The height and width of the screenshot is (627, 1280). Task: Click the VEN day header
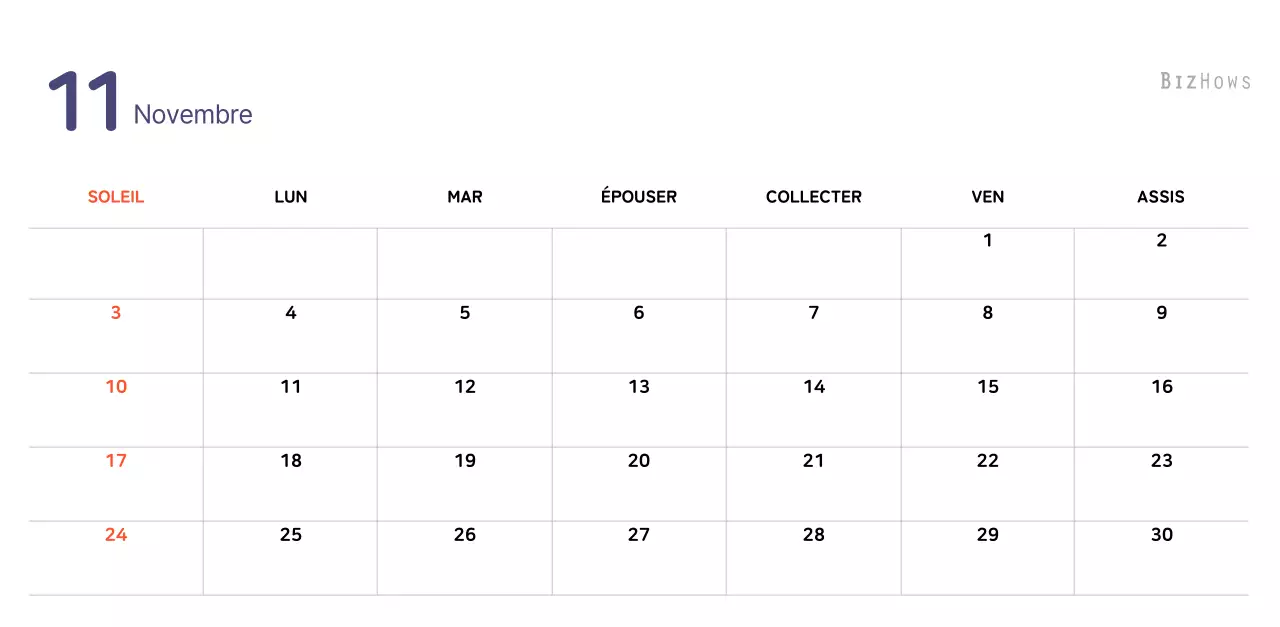988,197
